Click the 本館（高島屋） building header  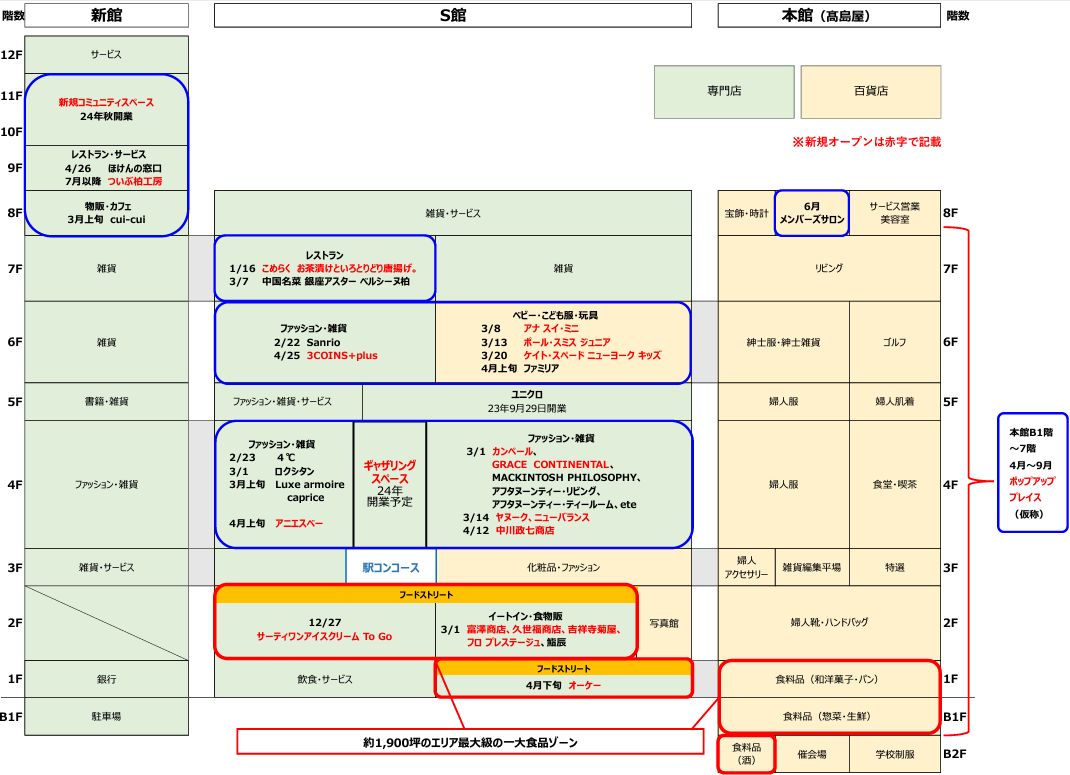click(829, 15)
